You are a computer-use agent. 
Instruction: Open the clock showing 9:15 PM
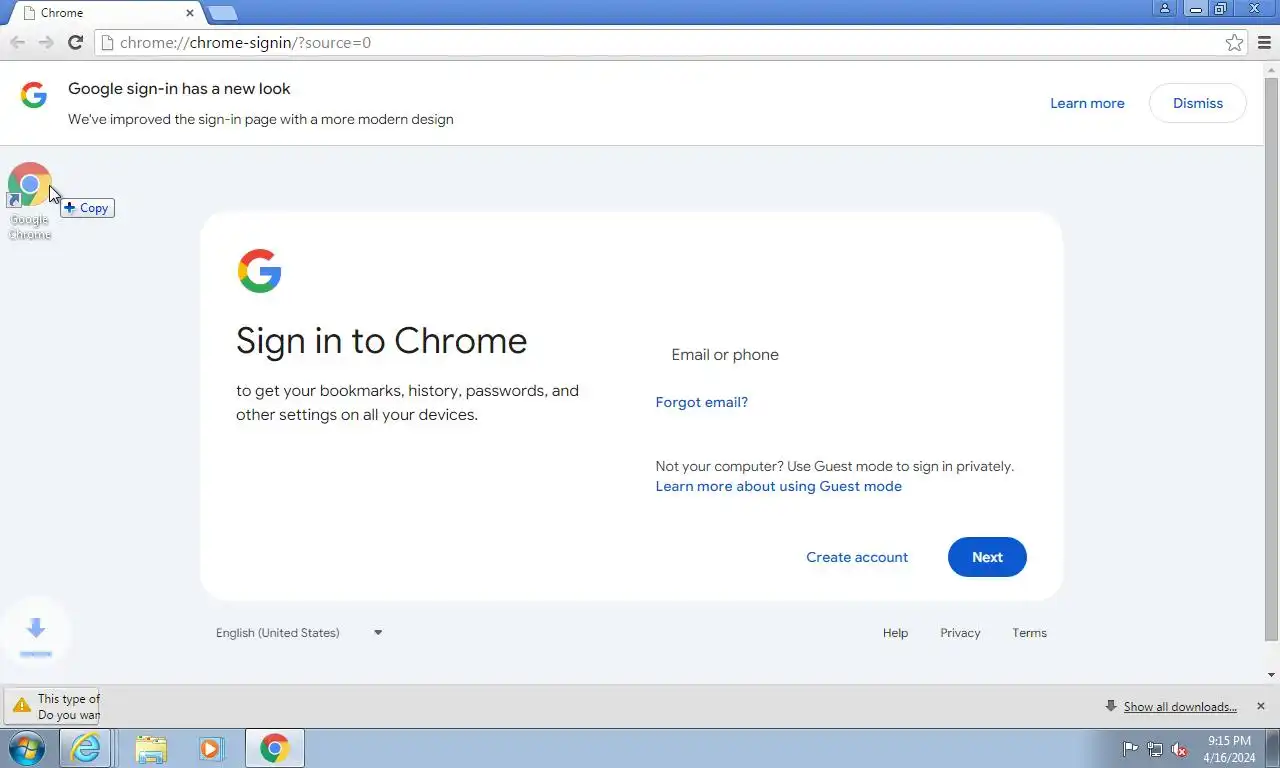click(x=1229, y=749)
